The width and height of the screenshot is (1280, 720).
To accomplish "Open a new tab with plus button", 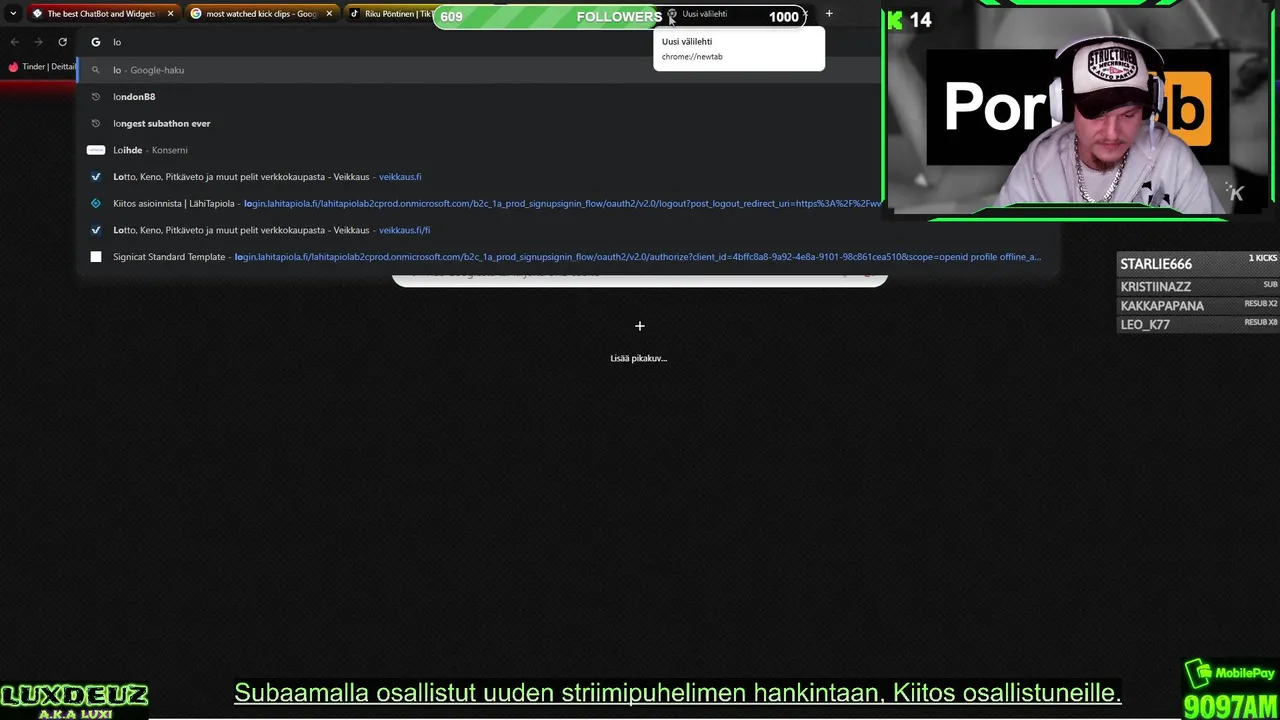I will coord(829,14).
